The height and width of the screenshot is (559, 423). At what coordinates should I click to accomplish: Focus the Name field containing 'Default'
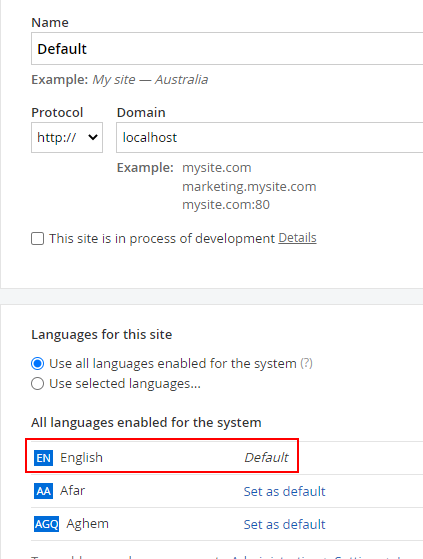pyautogui.click(x=227, y=48)
